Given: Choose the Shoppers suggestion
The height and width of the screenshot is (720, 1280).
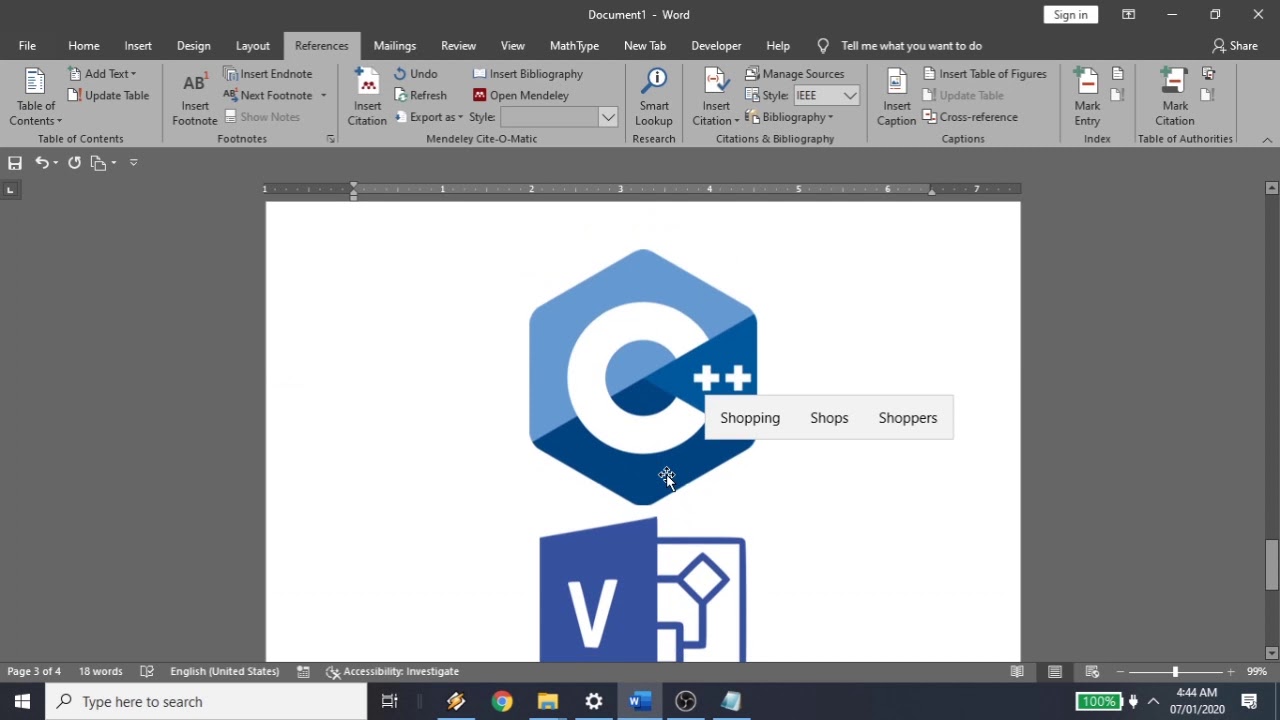Looking at the screenshot, I should (908, 418).
